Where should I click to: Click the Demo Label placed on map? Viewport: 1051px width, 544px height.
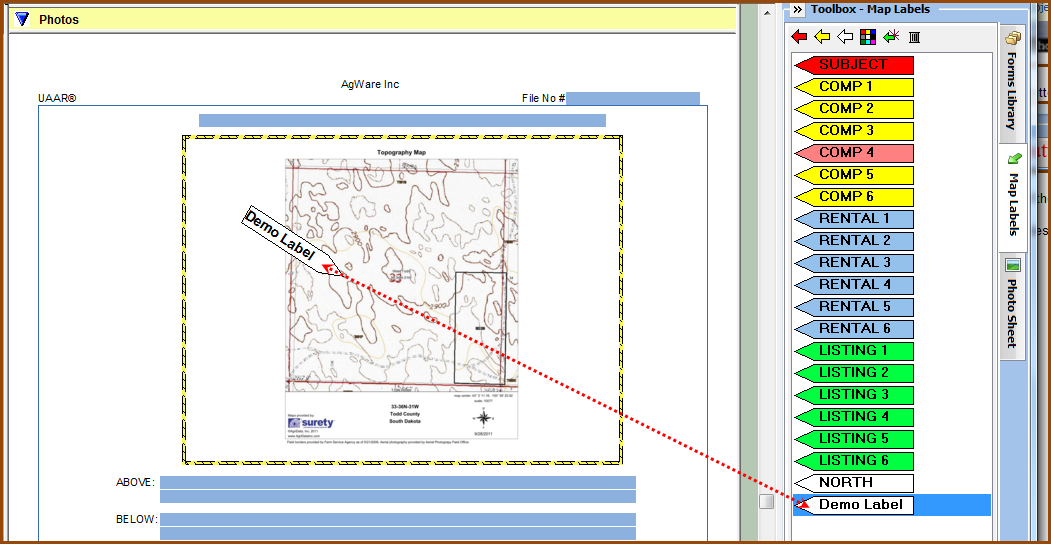click(x=285, y=241)
